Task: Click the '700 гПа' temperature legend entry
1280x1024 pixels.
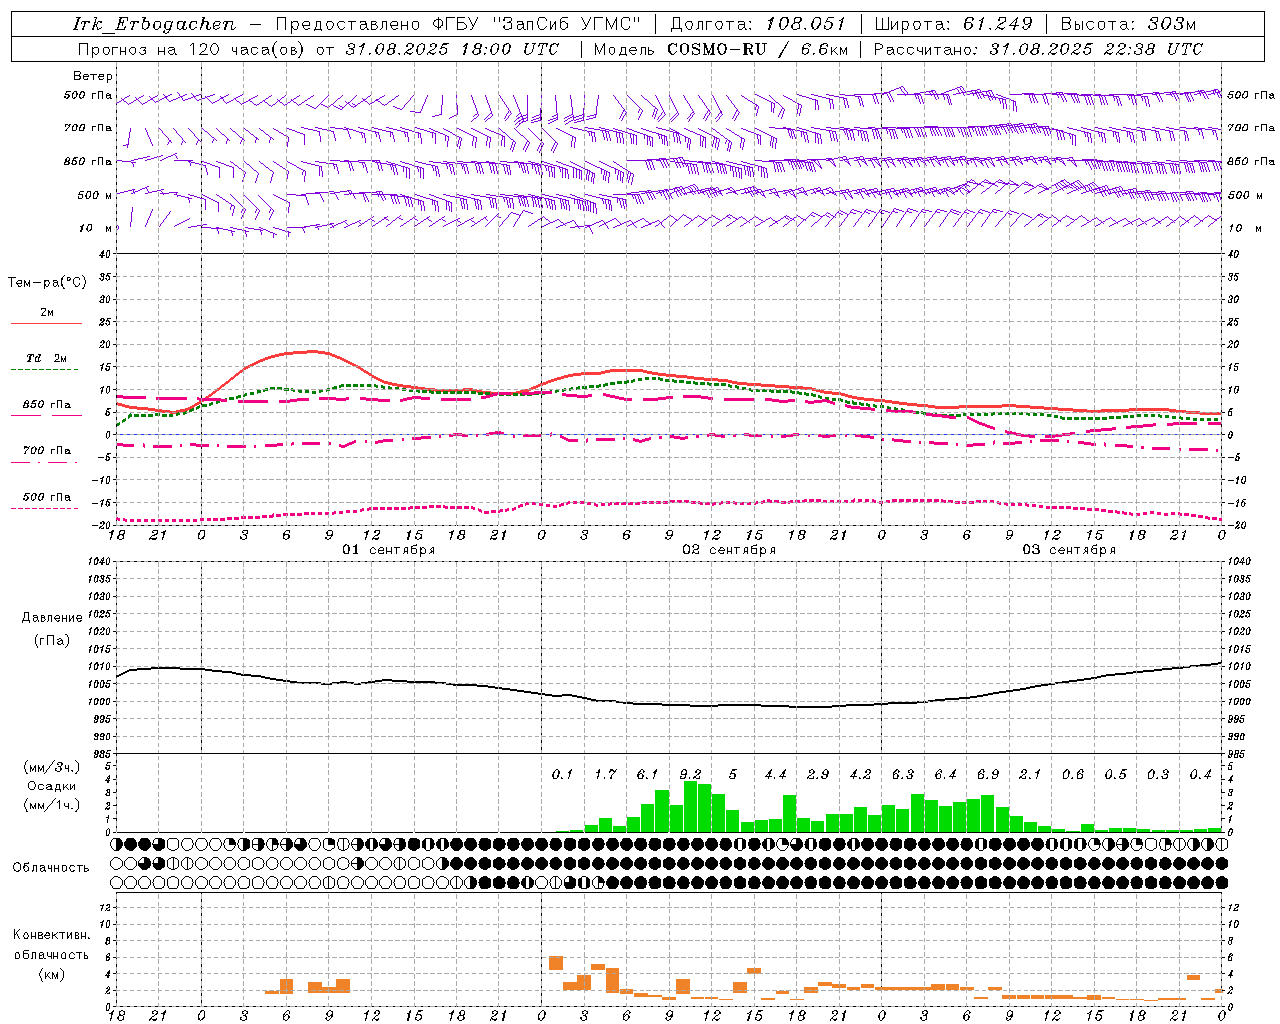Action: 46,451
